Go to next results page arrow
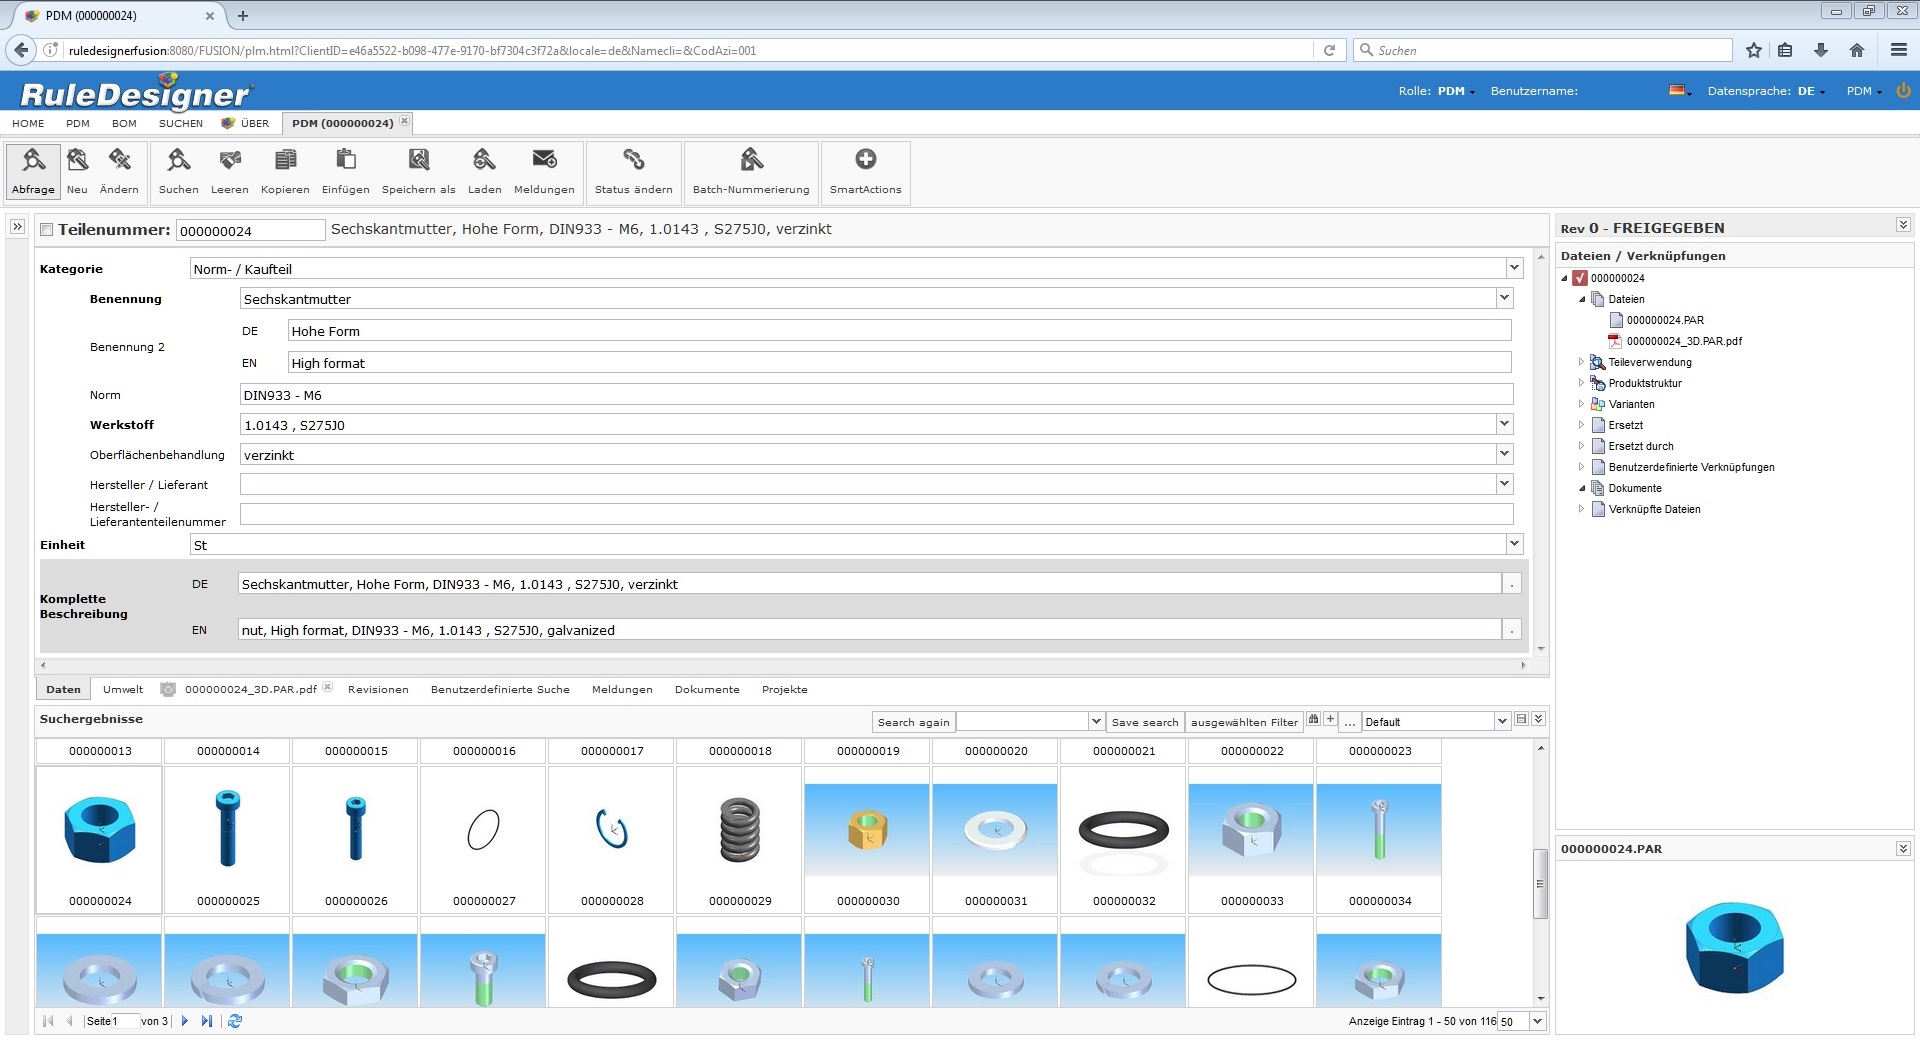The image size is (1920, 1040). point(185,1021)
